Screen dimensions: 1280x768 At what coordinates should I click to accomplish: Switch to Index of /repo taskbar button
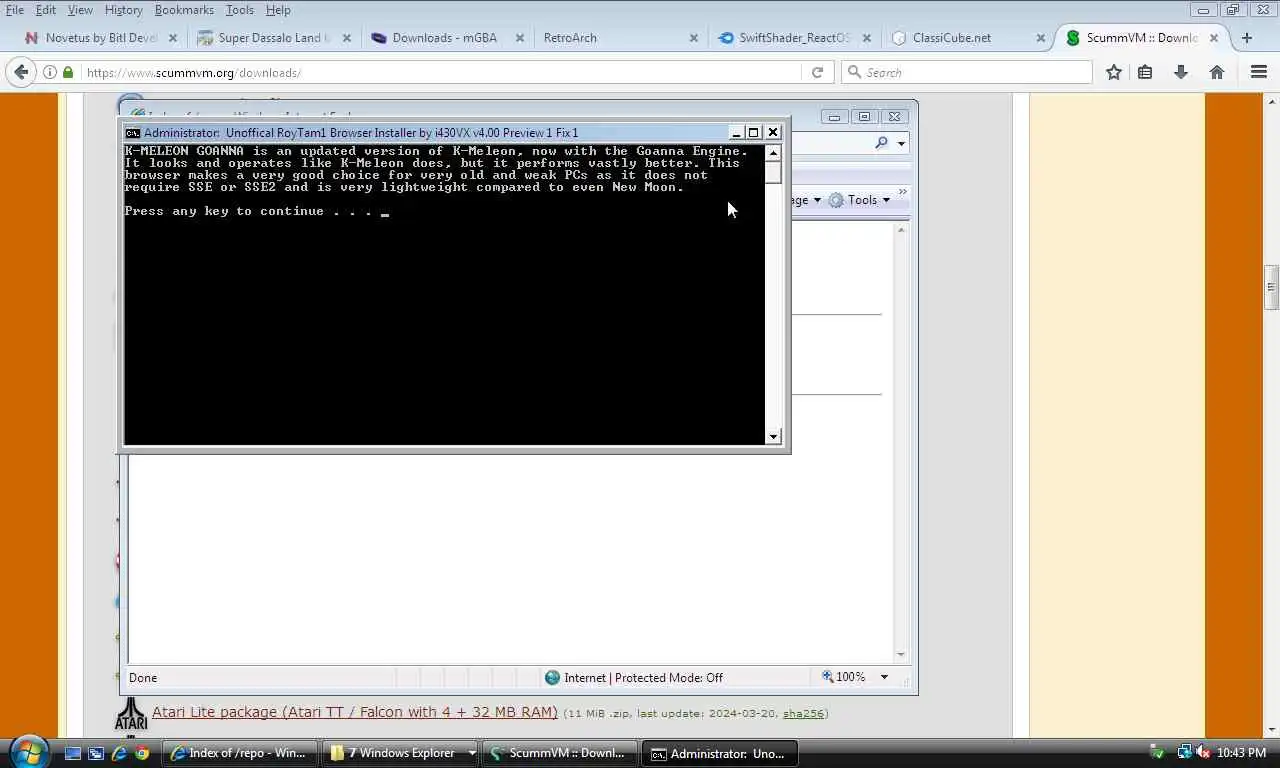click(241, 753)
